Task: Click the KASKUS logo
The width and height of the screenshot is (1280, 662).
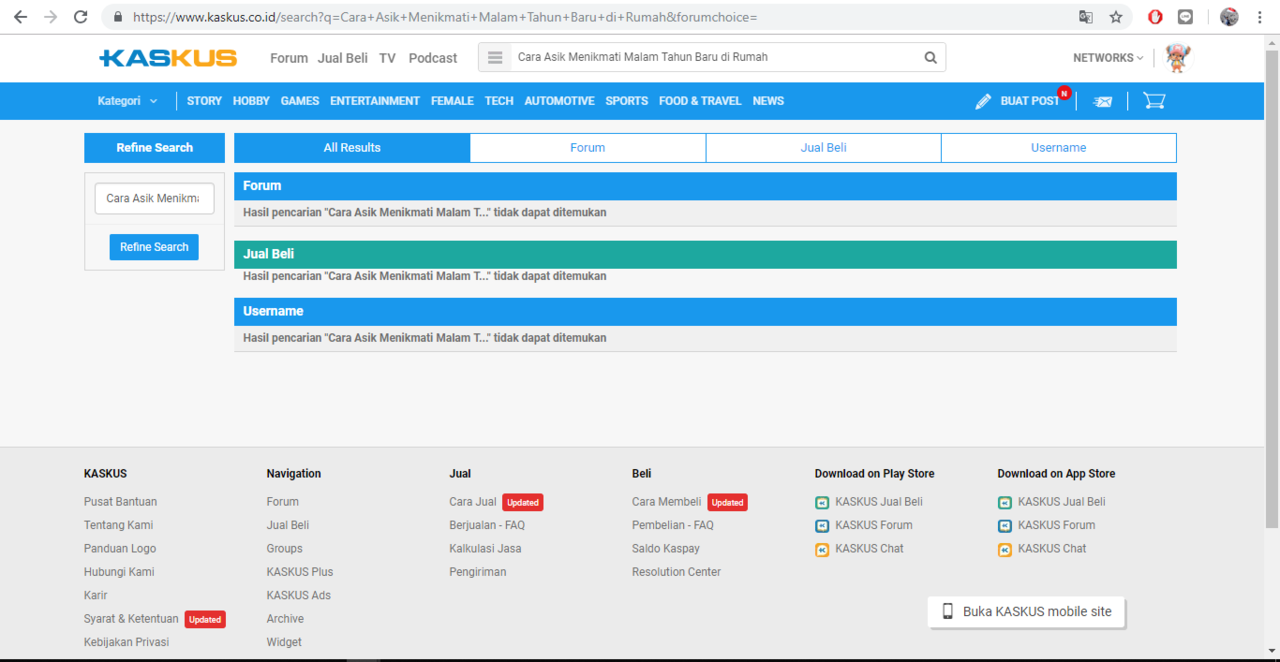Action: pyautogui.click(x=168, y=58)
